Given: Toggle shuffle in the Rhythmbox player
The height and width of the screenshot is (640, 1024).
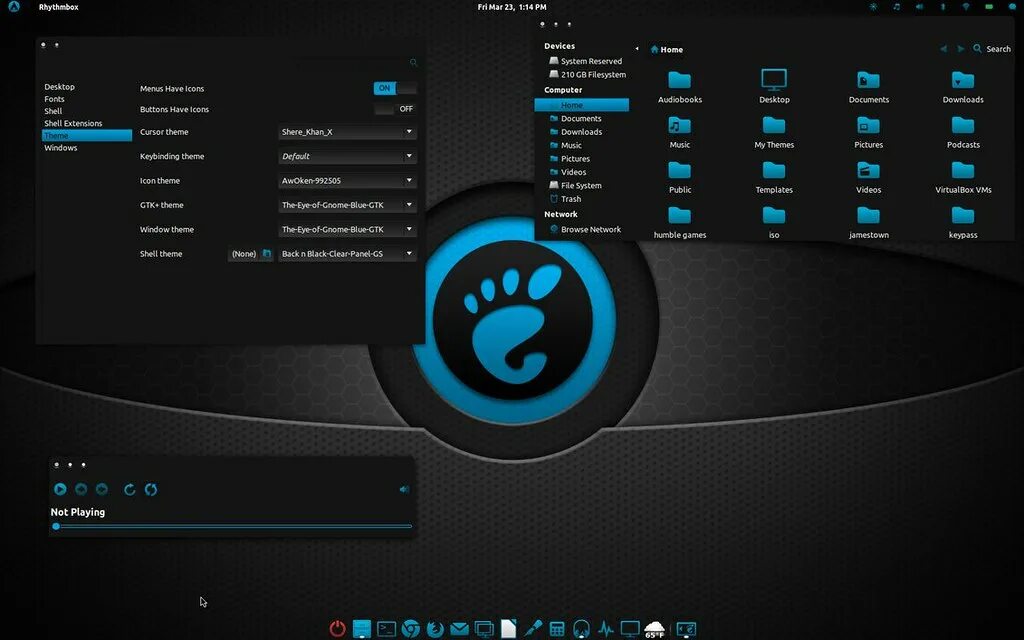Looking at the screenshot, I should [x=151, y=489].
